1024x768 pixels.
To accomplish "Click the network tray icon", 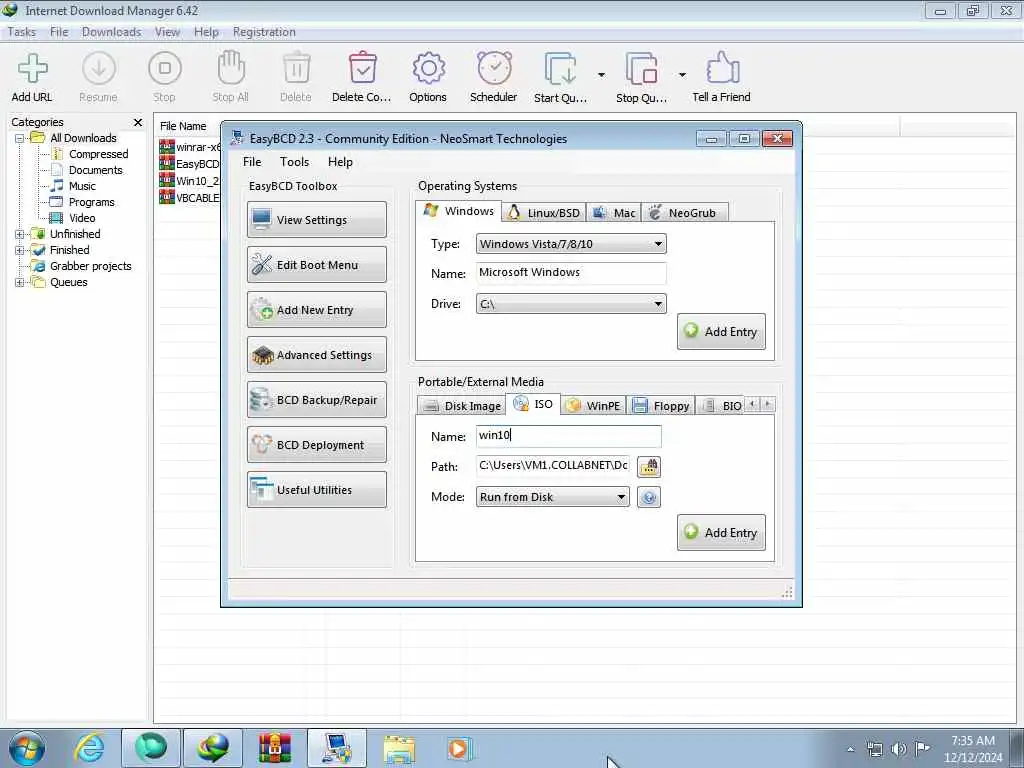I will (x=874, y=749).
